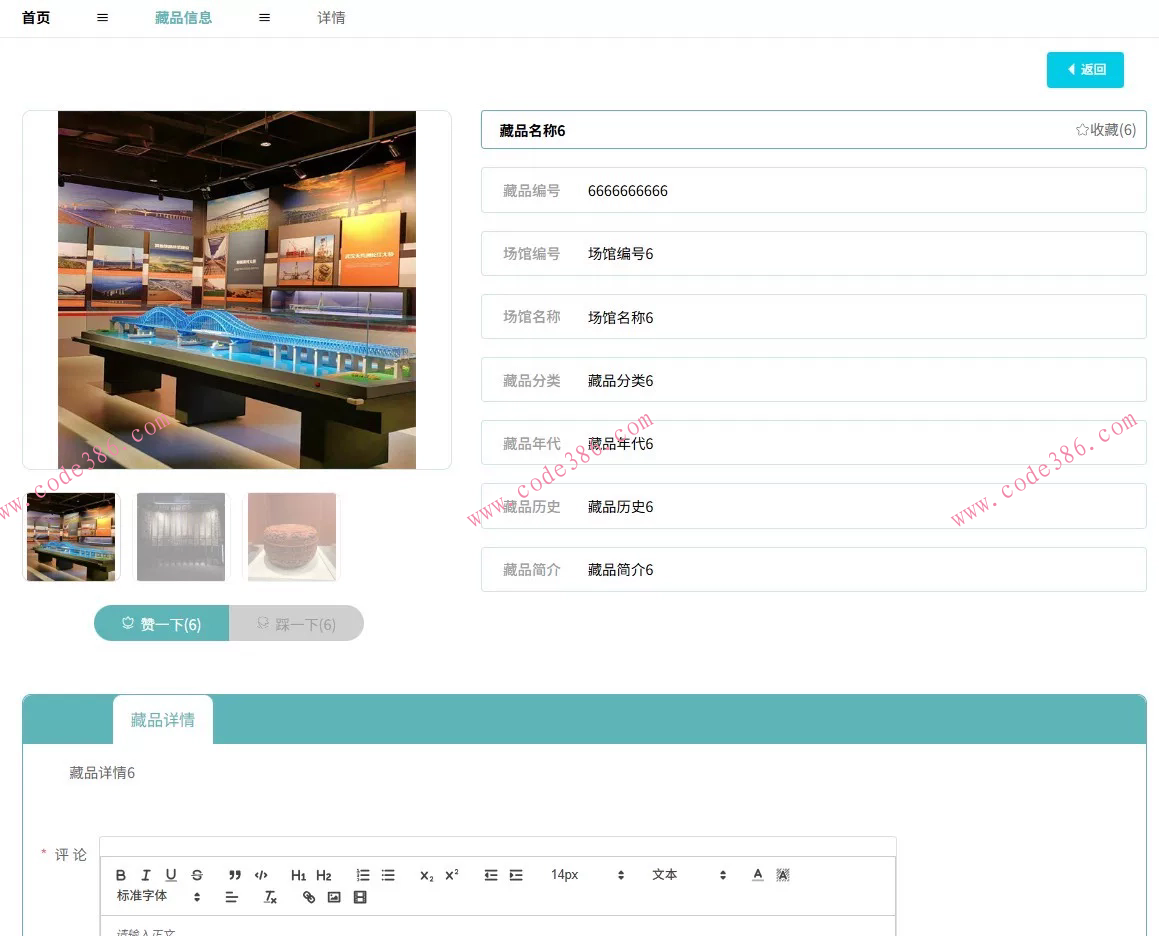1159x936 pixels.
Task: Open the 首页 menu item
Action: (36, 17)
